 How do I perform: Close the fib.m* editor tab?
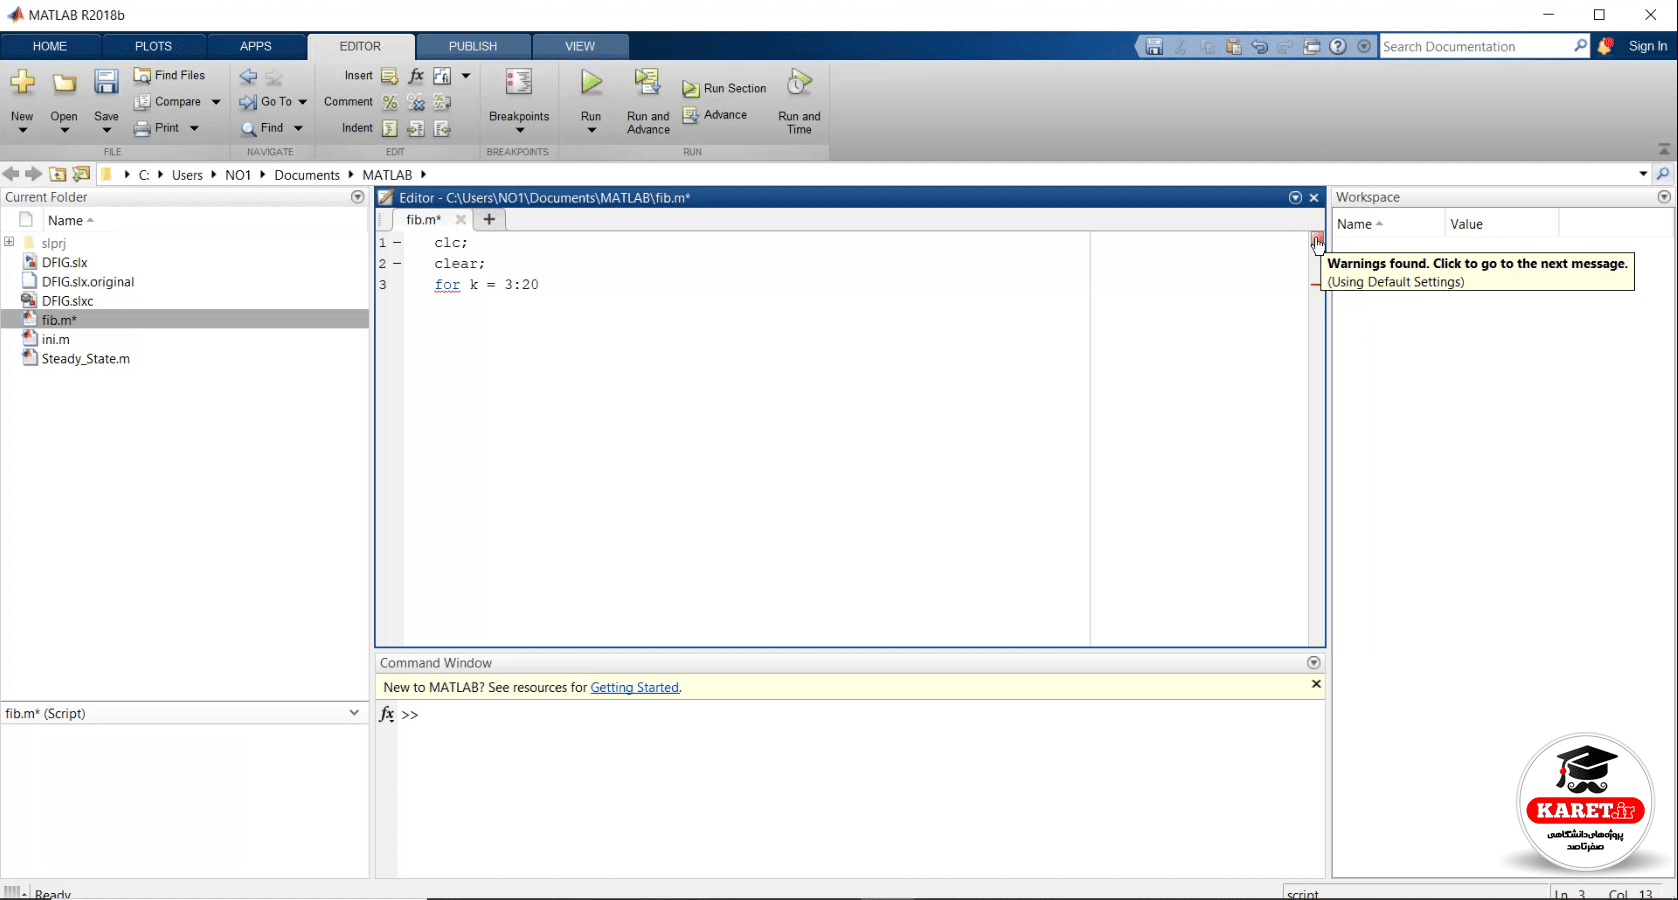[x=461, y=220]
